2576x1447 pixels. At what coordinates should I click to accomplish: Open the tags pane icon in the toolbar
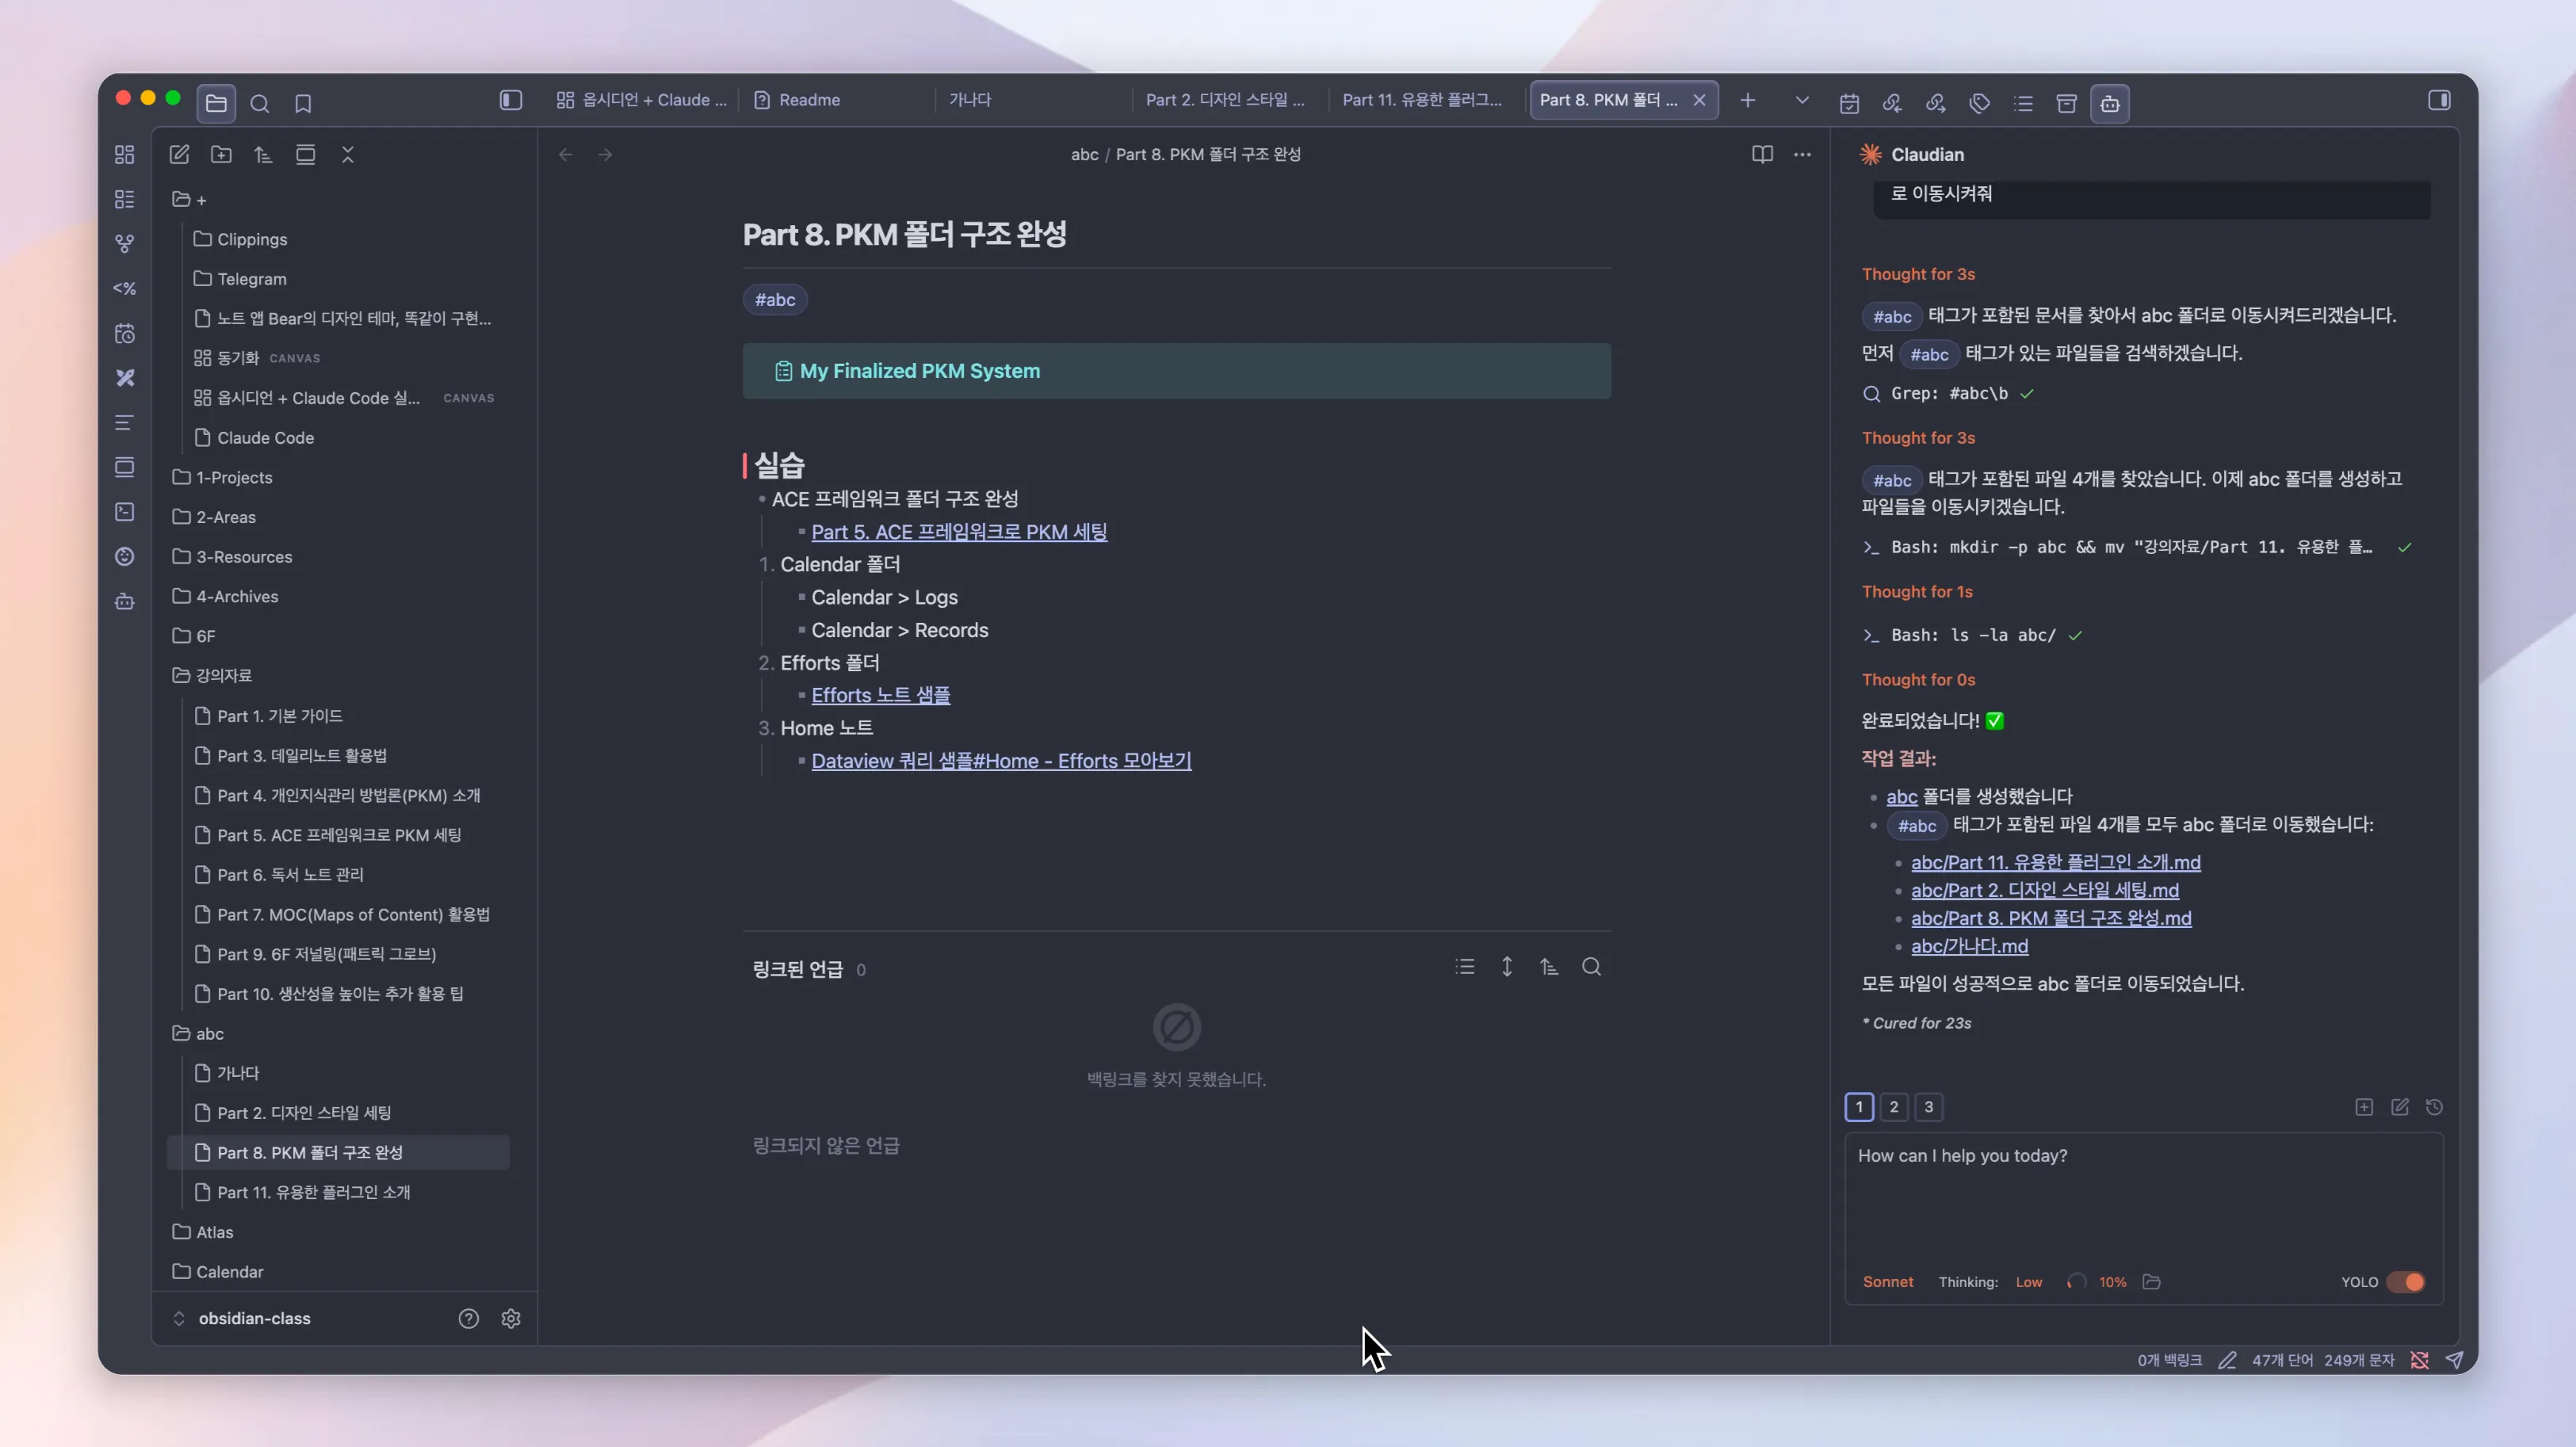tap(1979, 103)
